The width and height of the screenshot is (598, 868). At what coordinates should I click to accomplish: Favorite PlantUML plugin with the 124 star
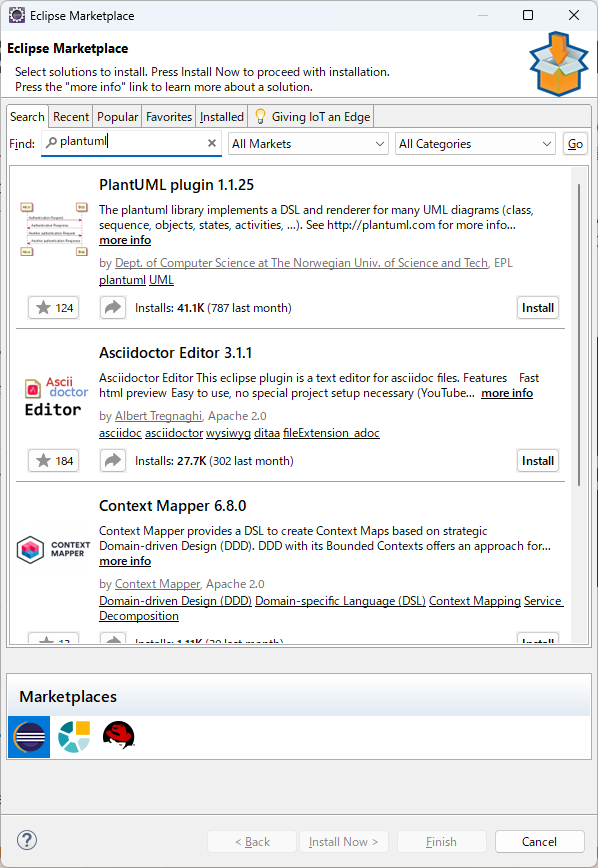pyautogui.click(x=54, y=308)
